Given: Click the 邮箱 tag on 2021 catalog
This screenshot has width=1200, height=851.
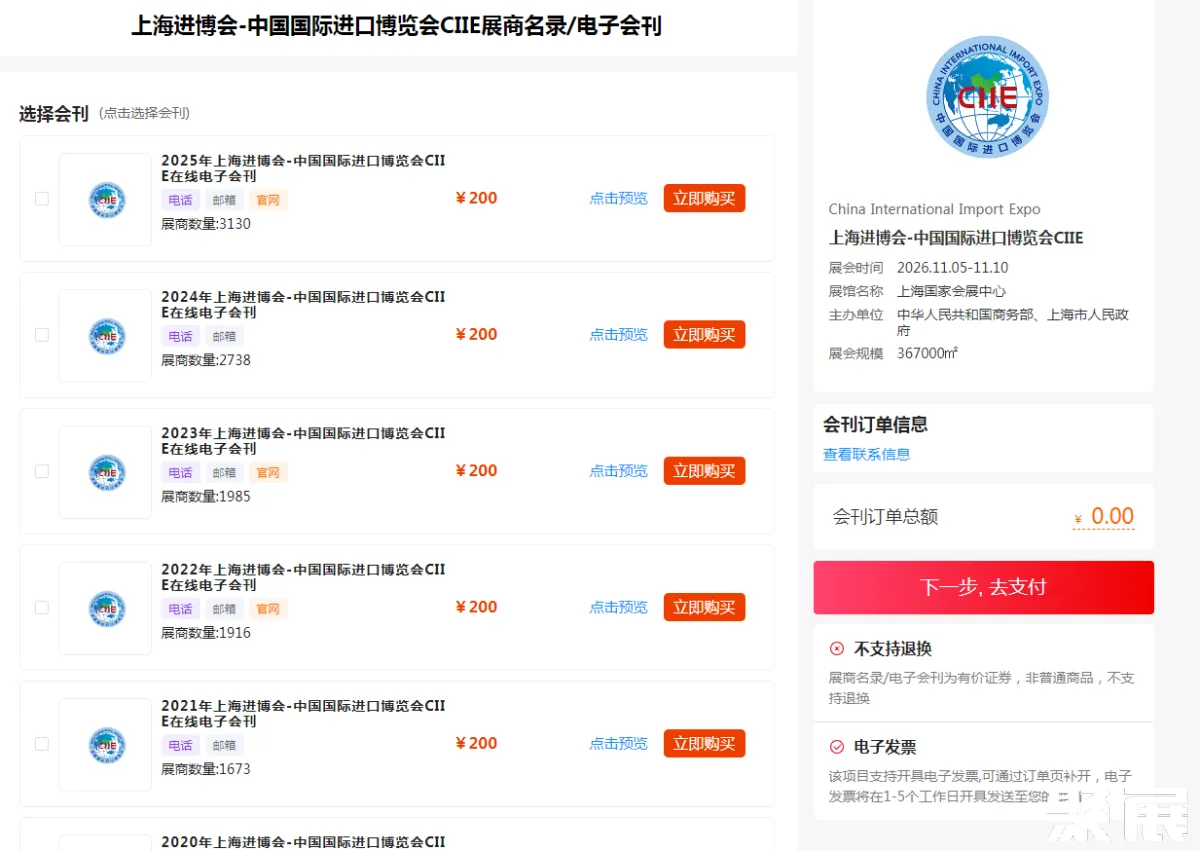Looking at the screenshot, I should coord(224,745).
